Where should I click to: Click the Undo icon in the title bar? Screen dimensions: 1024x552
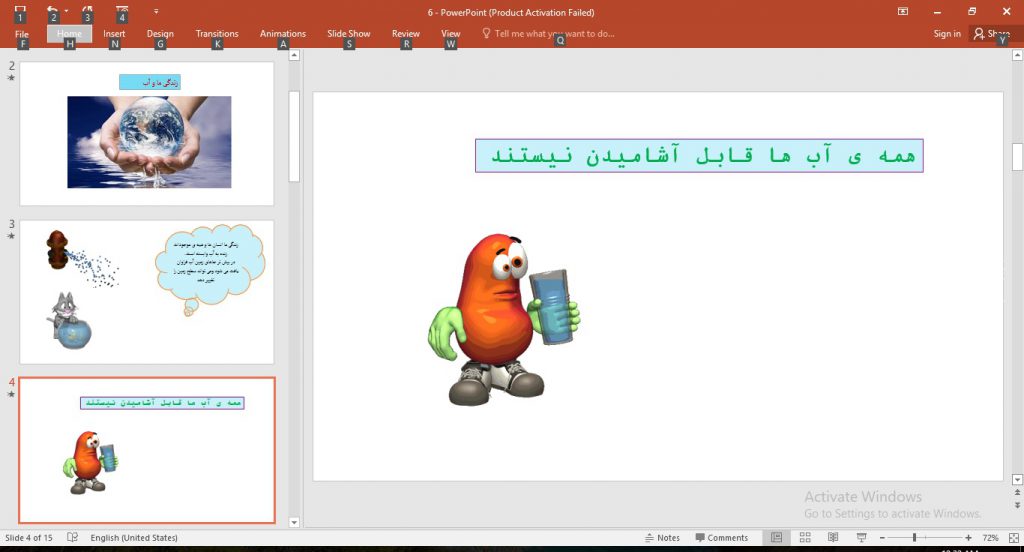pos(52,10)
